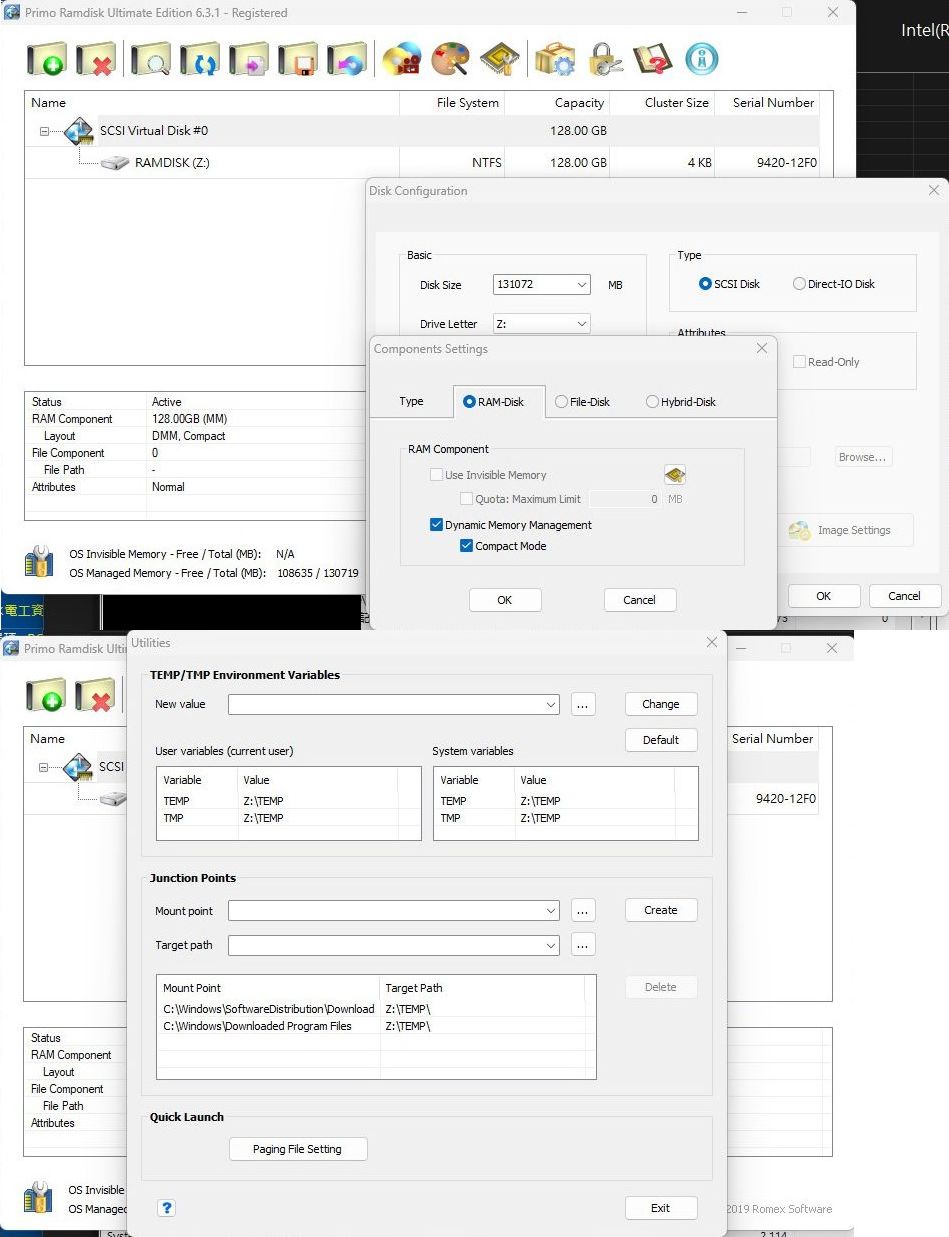Click the blue question mark help icon in Utilities
This screenshot has width=949, height=1237.
point(167,1208)
